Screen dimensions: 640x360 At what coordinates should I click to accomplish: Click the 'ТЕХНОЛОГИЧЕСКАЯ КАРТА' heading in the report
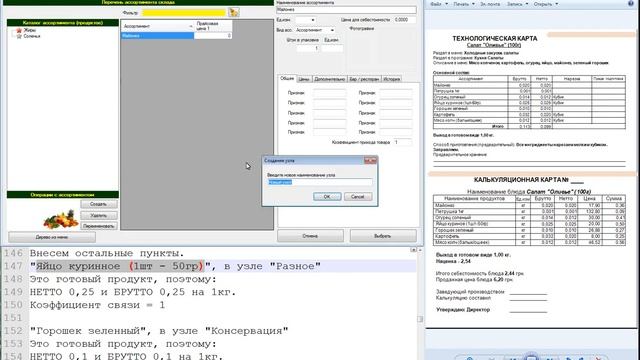coord(495,38)
